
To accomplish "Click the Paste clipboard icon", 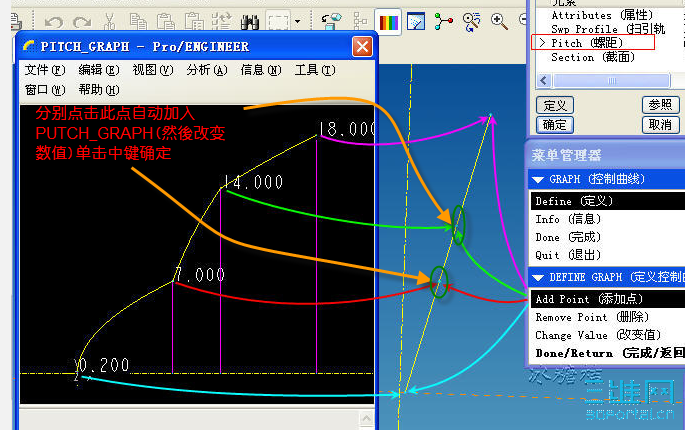I will 166,21.
